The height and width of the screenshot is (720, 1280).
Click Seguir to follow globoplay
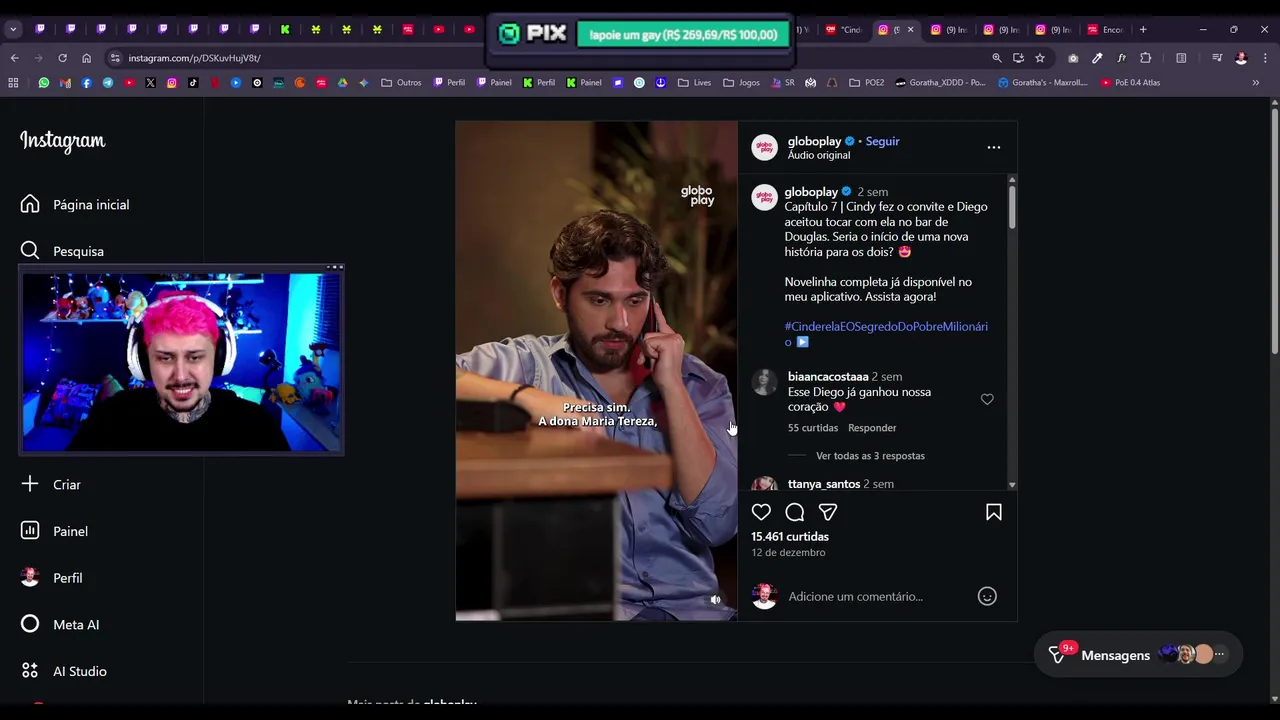(x=883, y=141)
